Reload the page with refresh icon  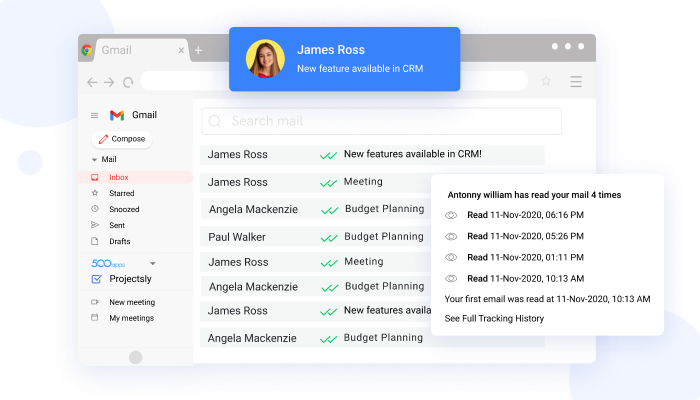coord(128,82)
